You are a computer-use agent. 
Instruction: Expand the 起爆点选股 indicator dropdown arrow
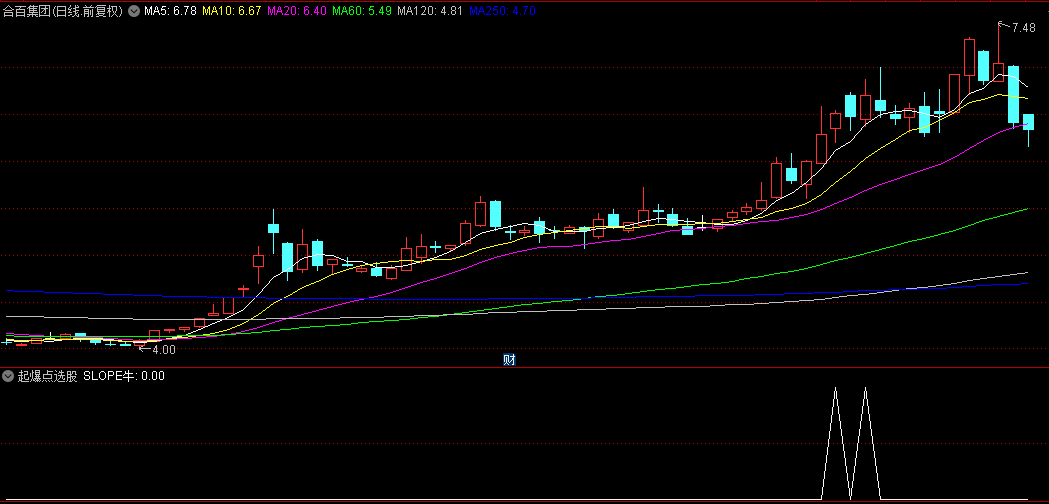click(8, 376)
